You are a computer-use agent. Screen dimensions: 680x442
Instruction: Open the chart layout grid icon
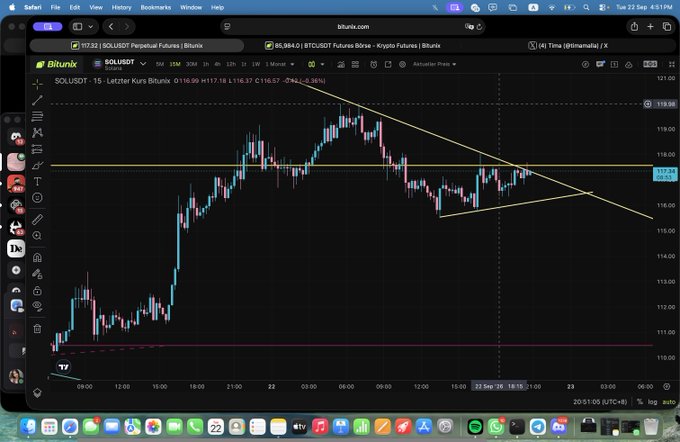(355, 64)
